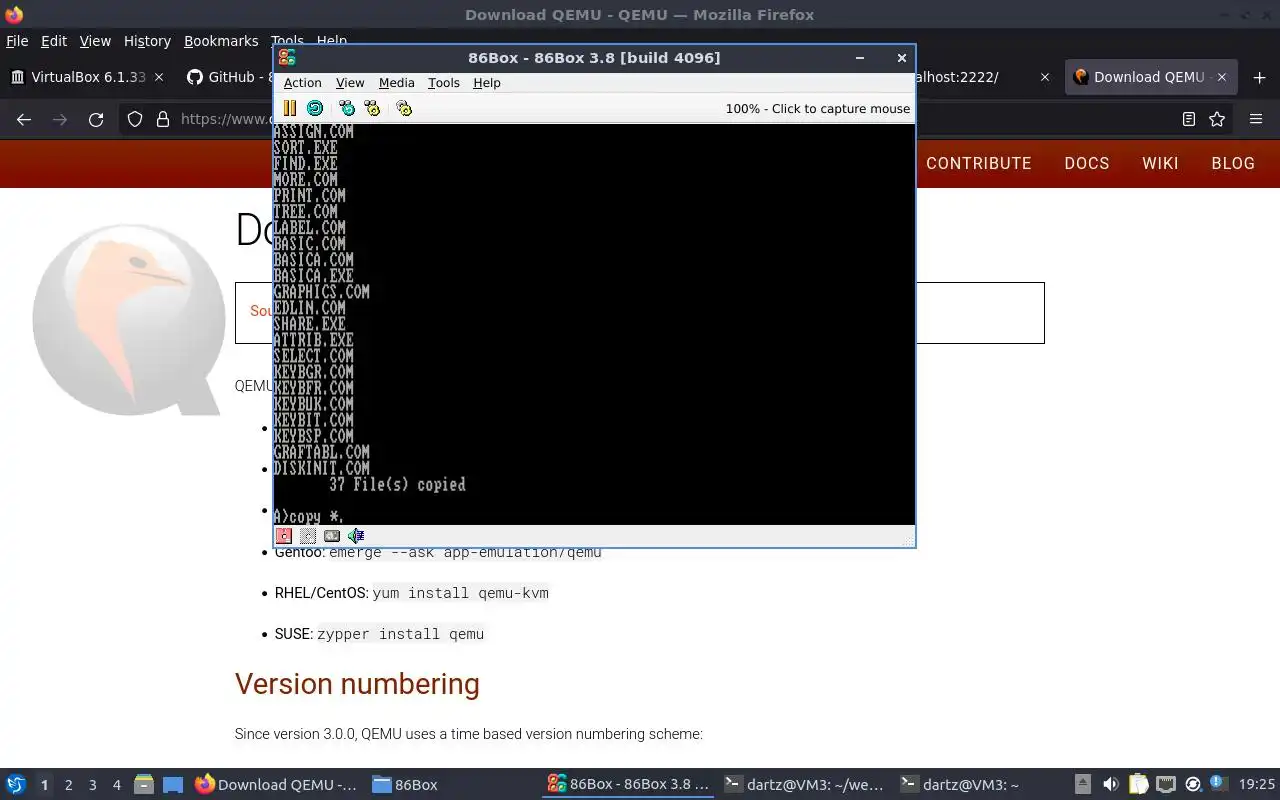Switch to workspace 4
Viewport: 1280px width, 800px height.
click(x=117, y=785)
